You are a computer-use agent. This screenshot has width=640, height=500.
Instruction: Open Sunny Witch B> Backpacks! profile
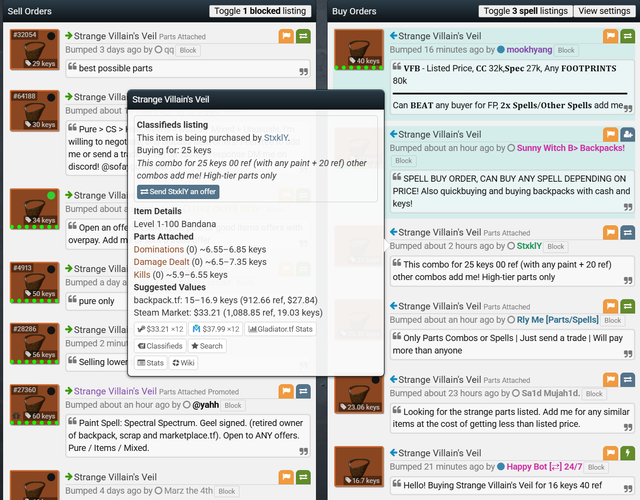click(571, 148)
